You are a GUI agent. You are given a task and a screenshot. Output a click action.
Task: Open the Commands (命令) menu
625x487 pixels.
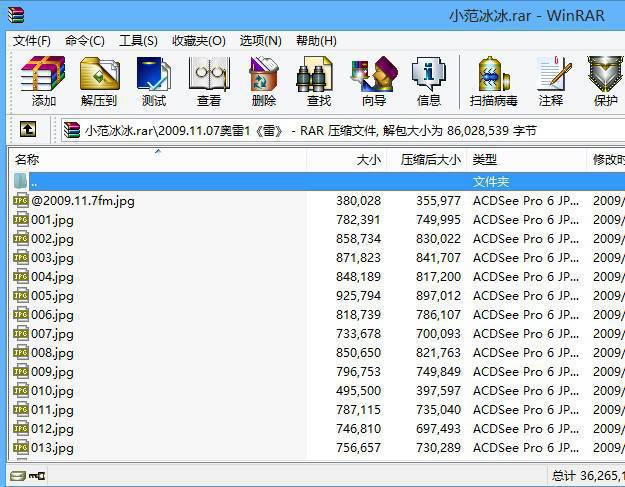click(85, 41)
